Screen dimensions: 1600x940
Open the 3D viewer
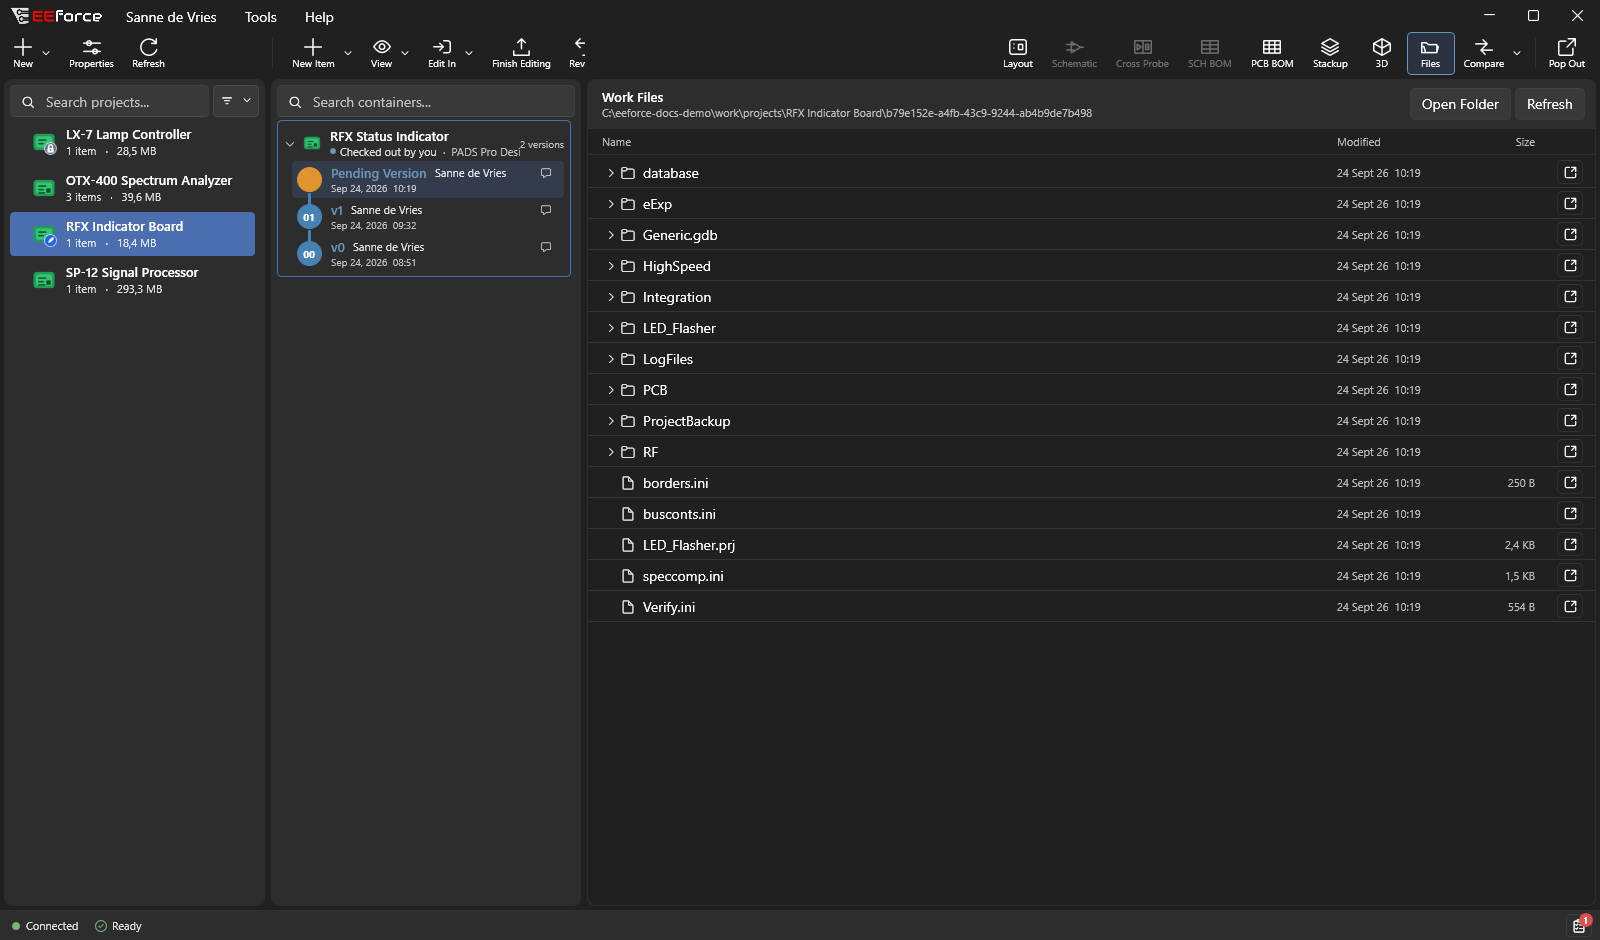pos(1382,53)
